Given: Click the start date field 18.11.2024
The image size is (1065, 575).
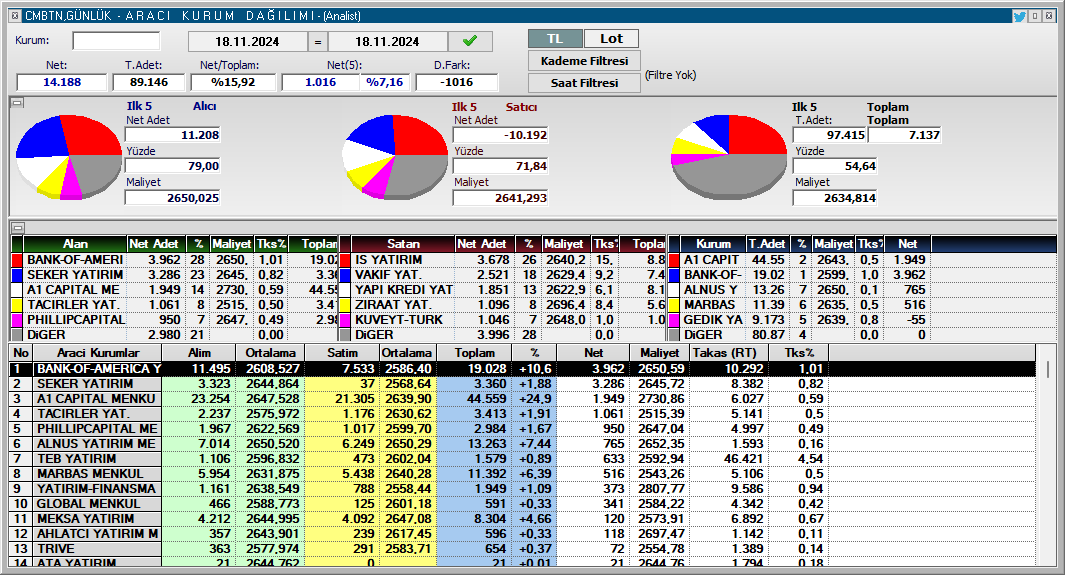Looking at the screenshot, I should coord(247,41).
